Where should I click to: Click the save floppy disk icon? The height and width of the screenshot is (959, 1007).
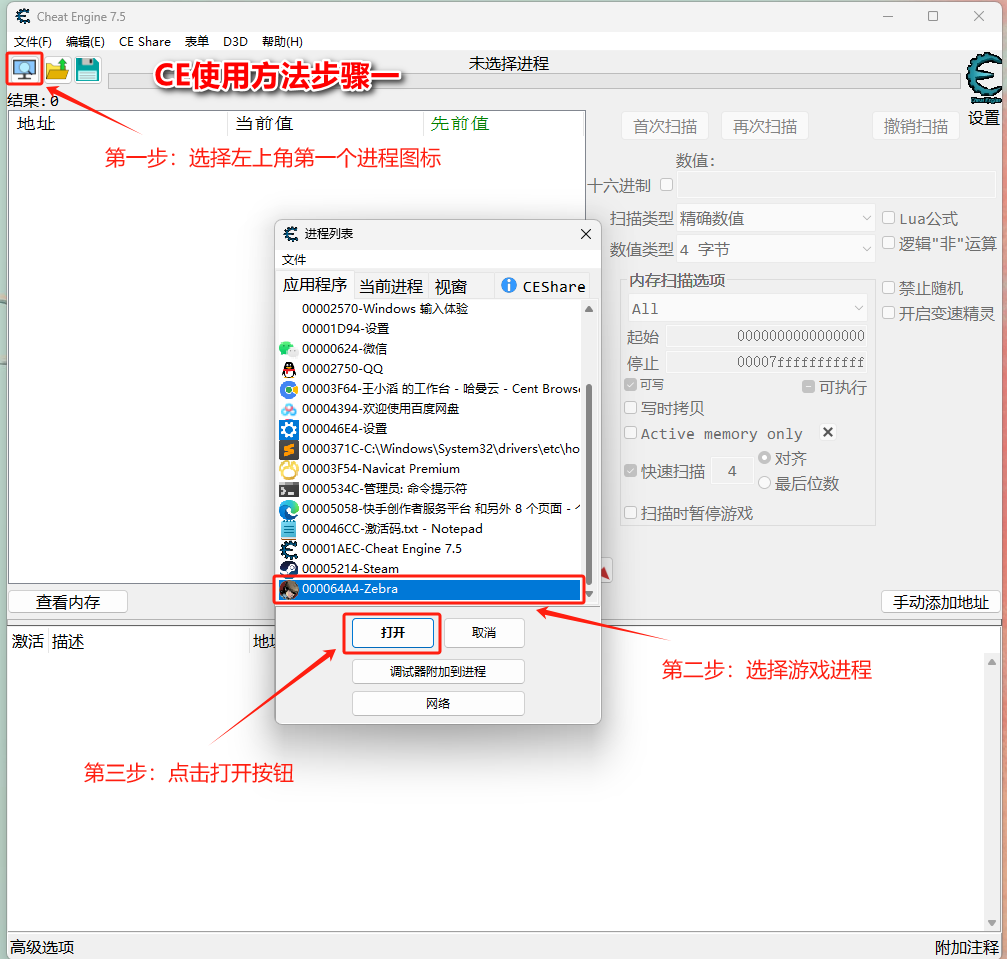click(88, 69)
